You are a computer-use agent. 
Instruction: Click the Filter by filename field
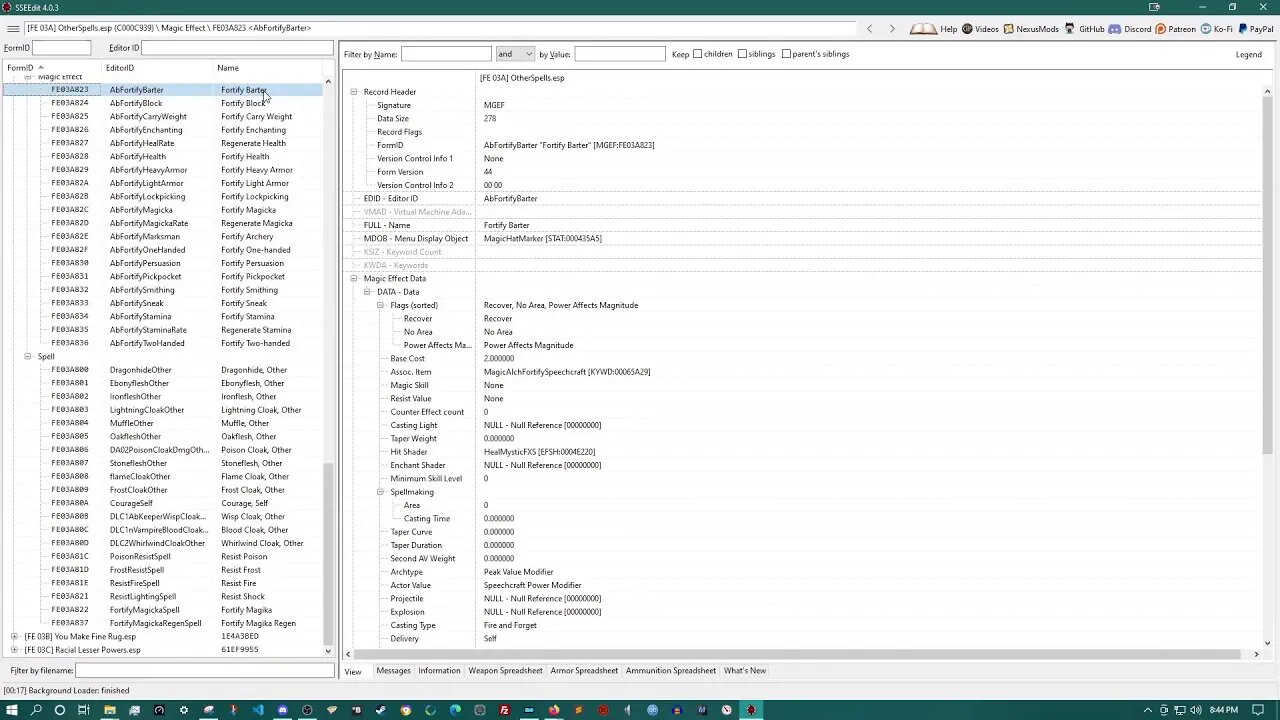(205, 671)
